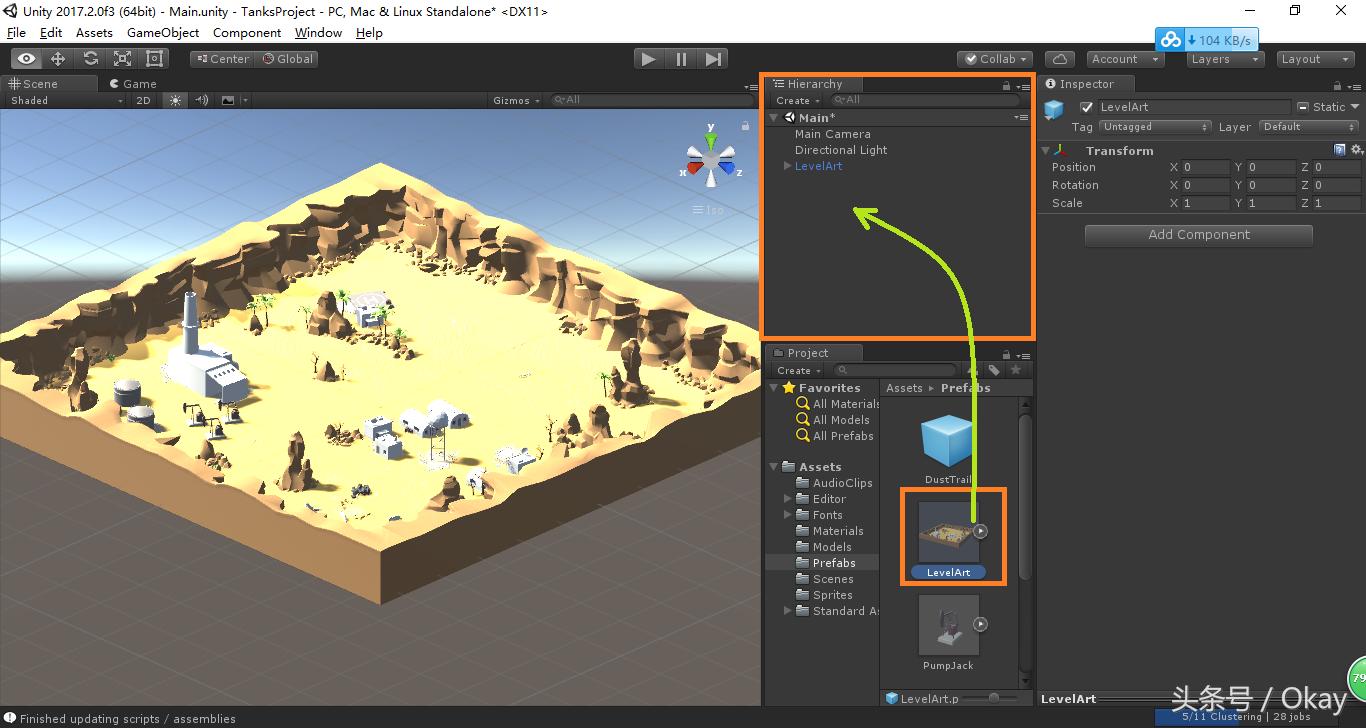Select the PumpJack prefab thumbnail
Viewport: 1366px width, 728px height.
tap(948, 625)
